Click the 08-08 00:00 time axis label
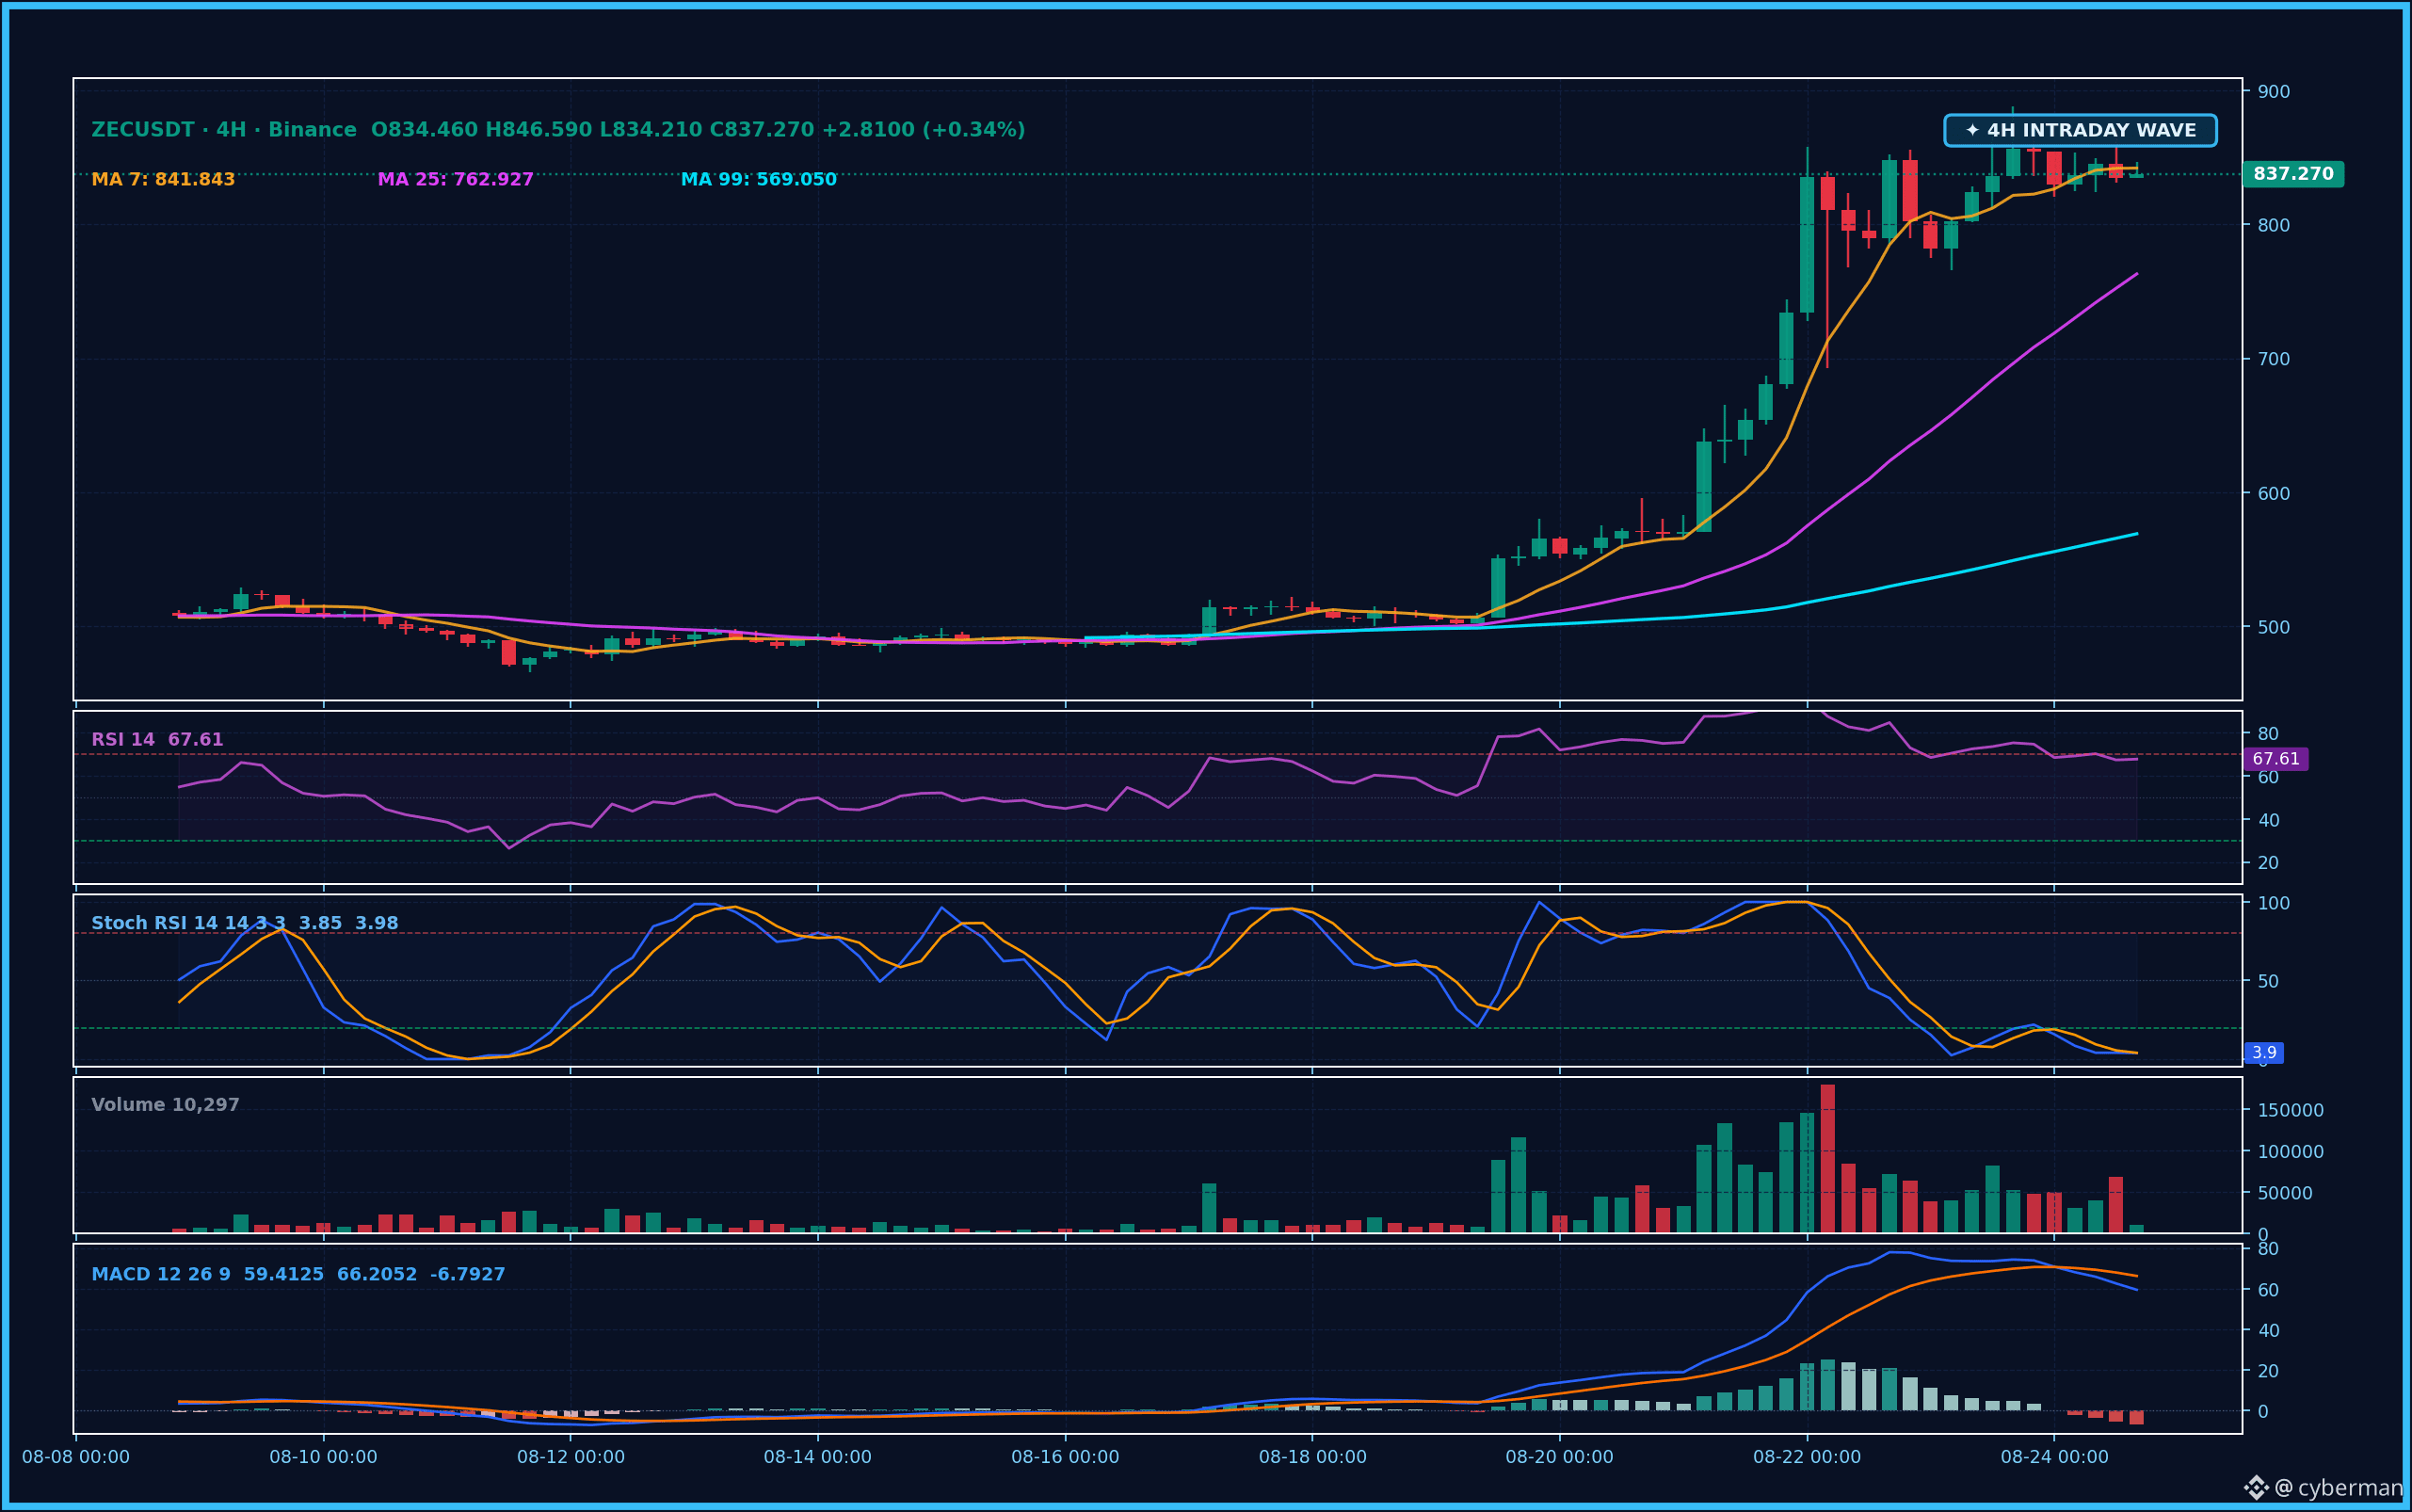The width and height of the screenshot is (2412, 1512). (x=76, y=1457)
